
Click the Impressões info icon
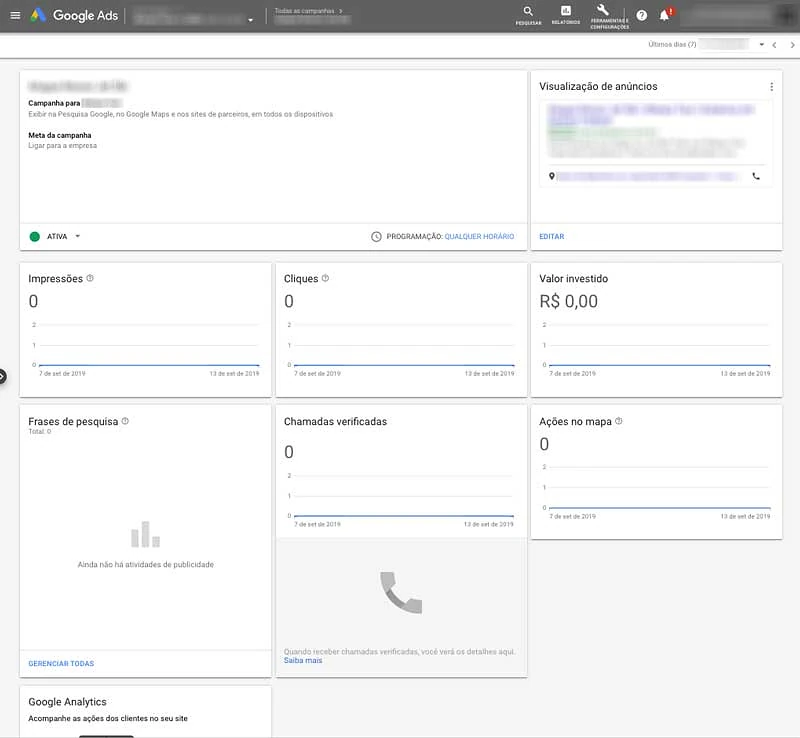(90, 278)
